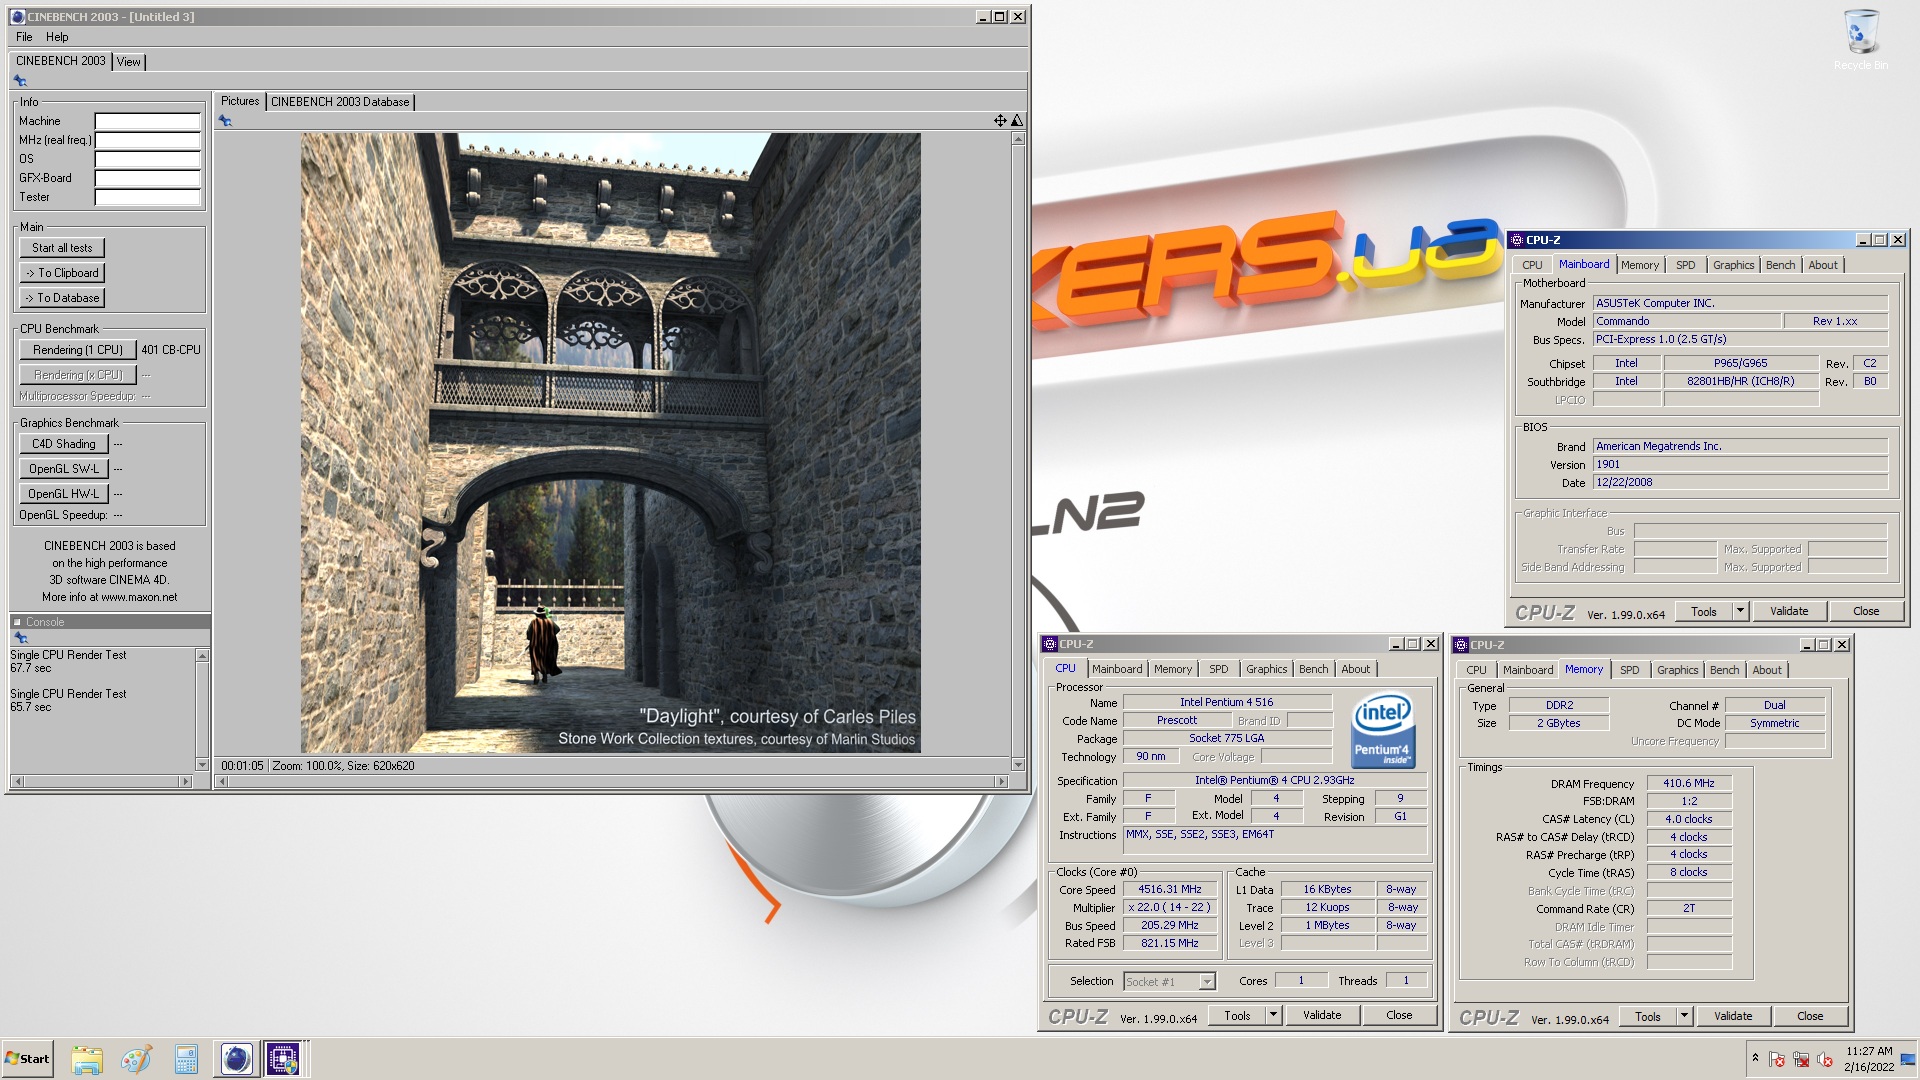Open the file explorer taskbar icon
Screen dimensions: 1920x1080
coord(87,1059)
